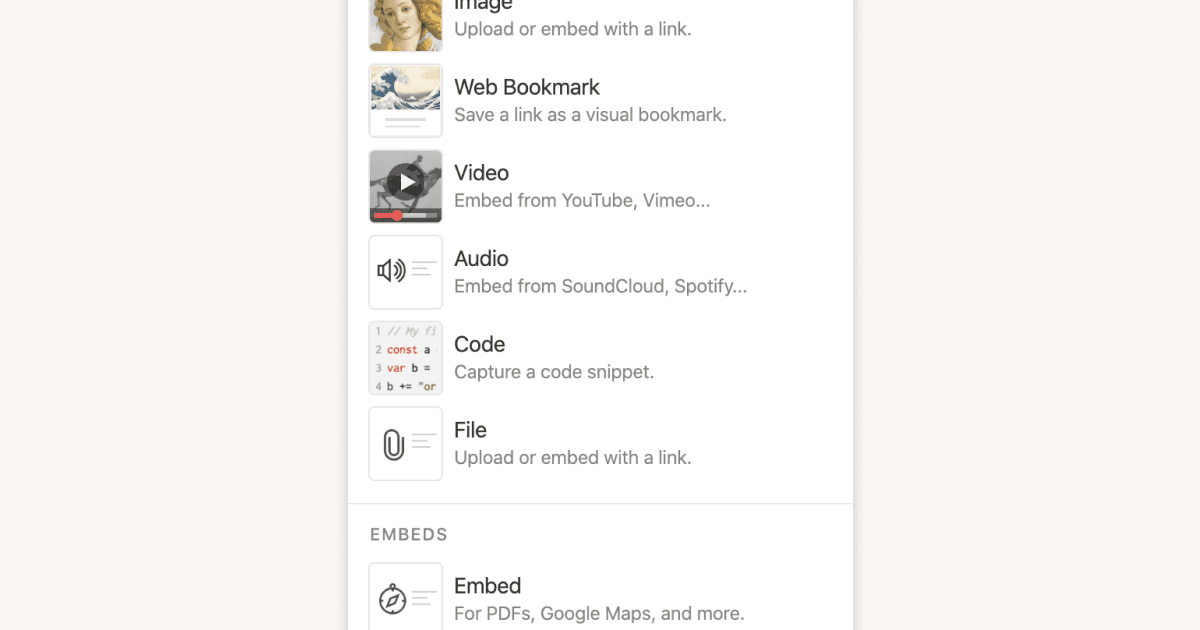Click the EMBEDS section header
This screenshot has height=630, width=1200.
(x=408, y=534)
